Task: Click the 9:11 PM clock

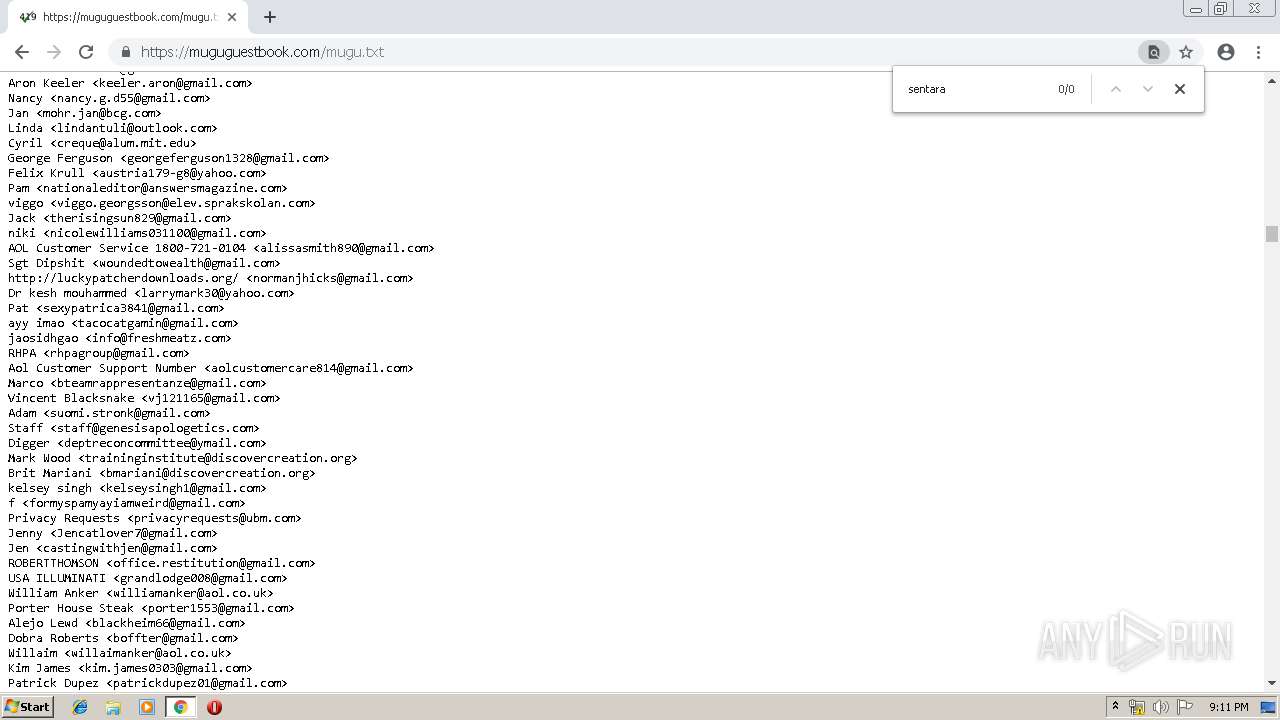Action: (1228, 707)
